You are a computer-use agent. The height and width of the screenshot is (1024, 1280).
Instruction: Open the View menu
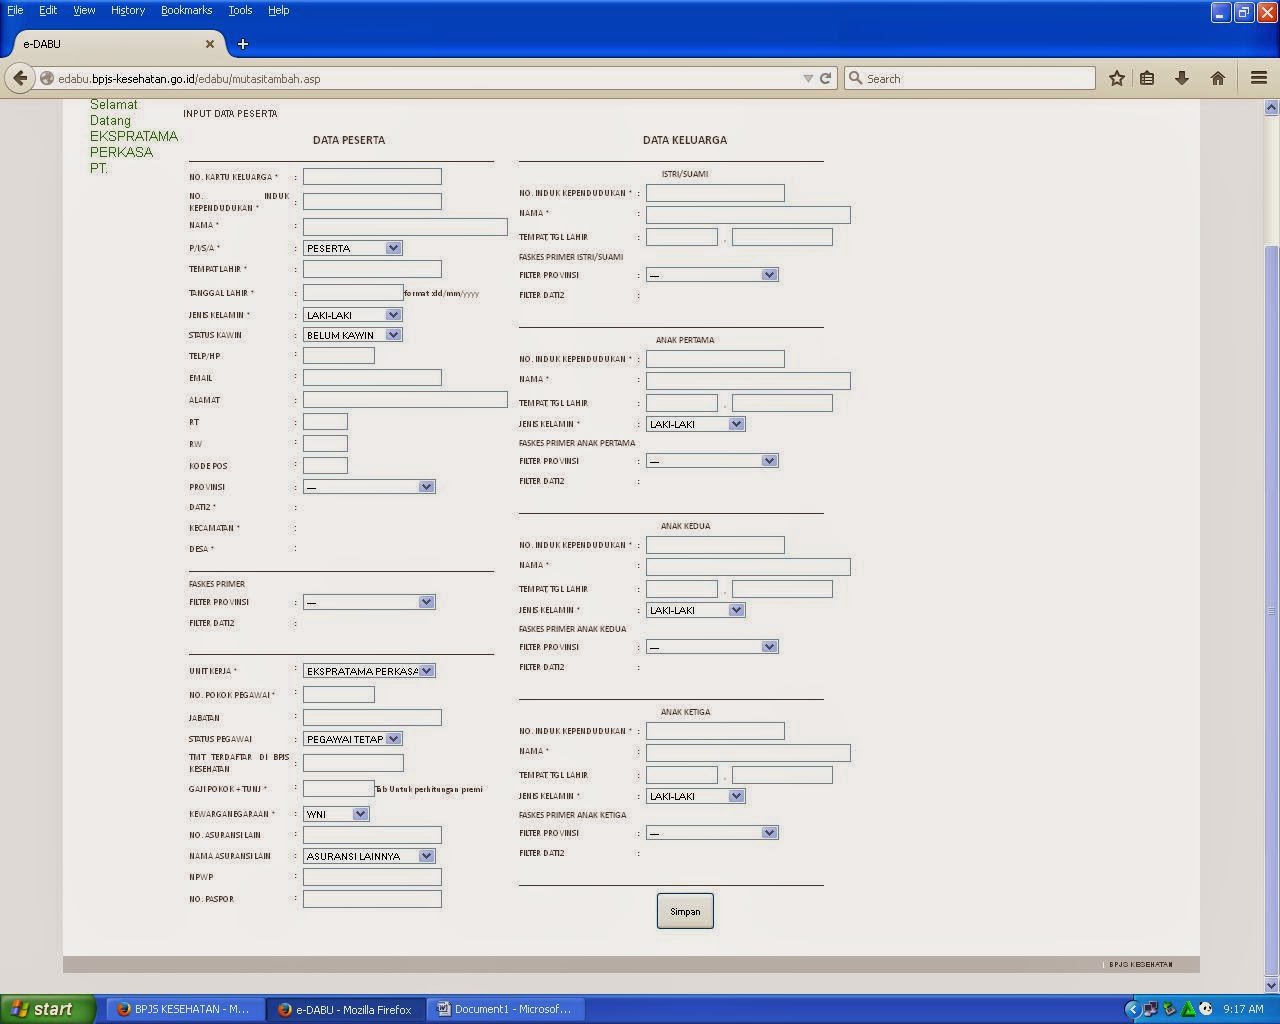tap(84, 10)
